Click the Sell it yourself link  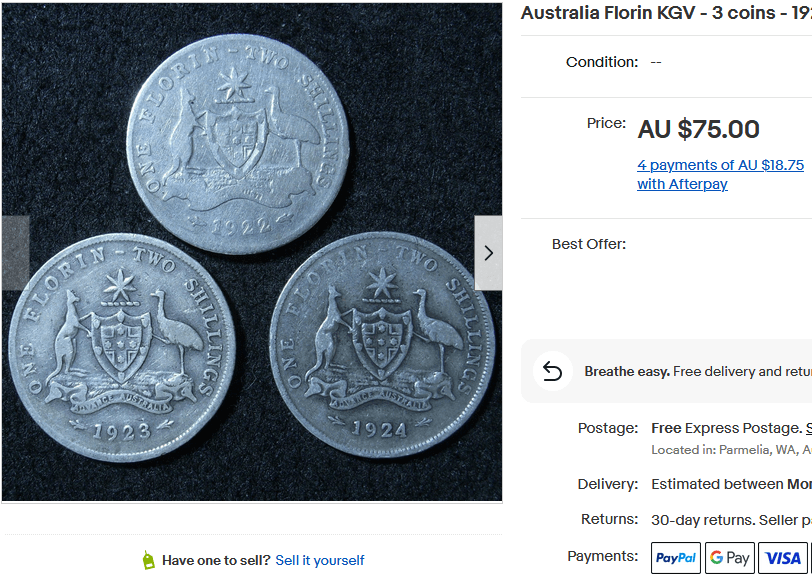pyautogui.click(x=320, y=560)
